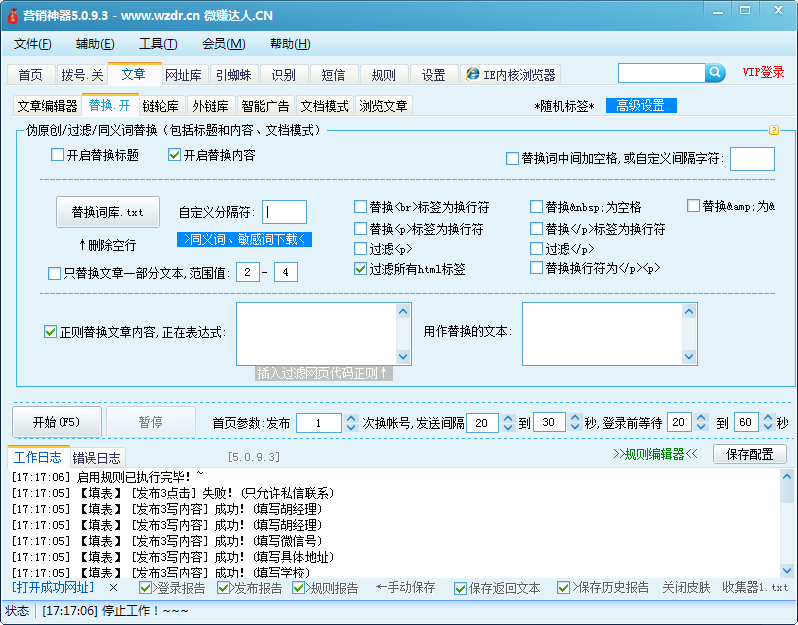
Task: Click the 保存配置 button
Action: click(748, 454)
